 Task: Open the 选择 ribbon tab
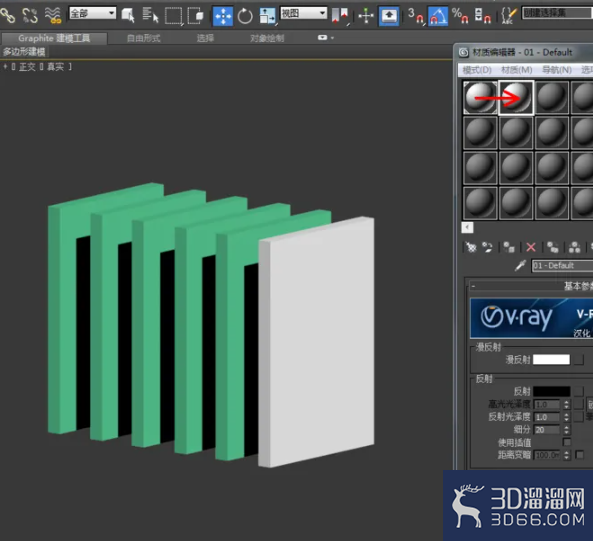205,38
